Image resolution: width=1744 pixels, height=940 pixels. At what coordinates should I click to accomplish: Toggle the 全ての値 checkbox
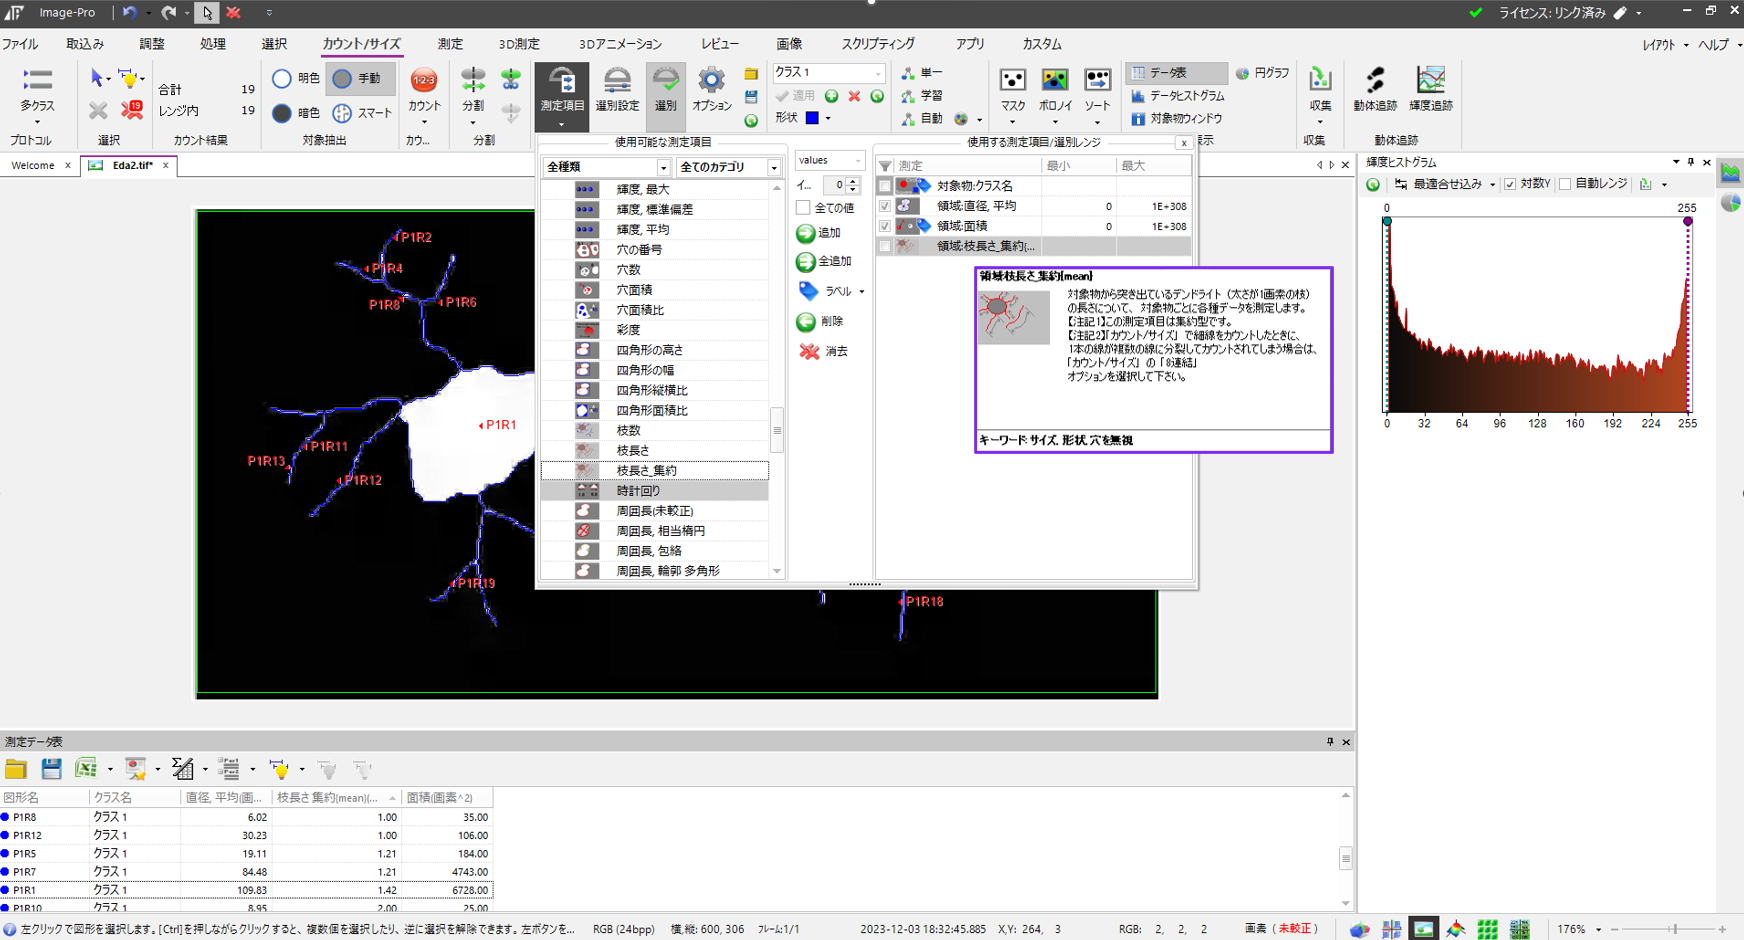pyautogui.click(x=803, y=208)
